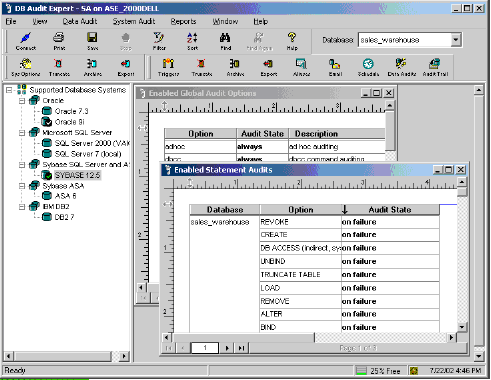Open the Audit Trail tool
The width and height of the screenshot is (491, 380).
[435, 67]
